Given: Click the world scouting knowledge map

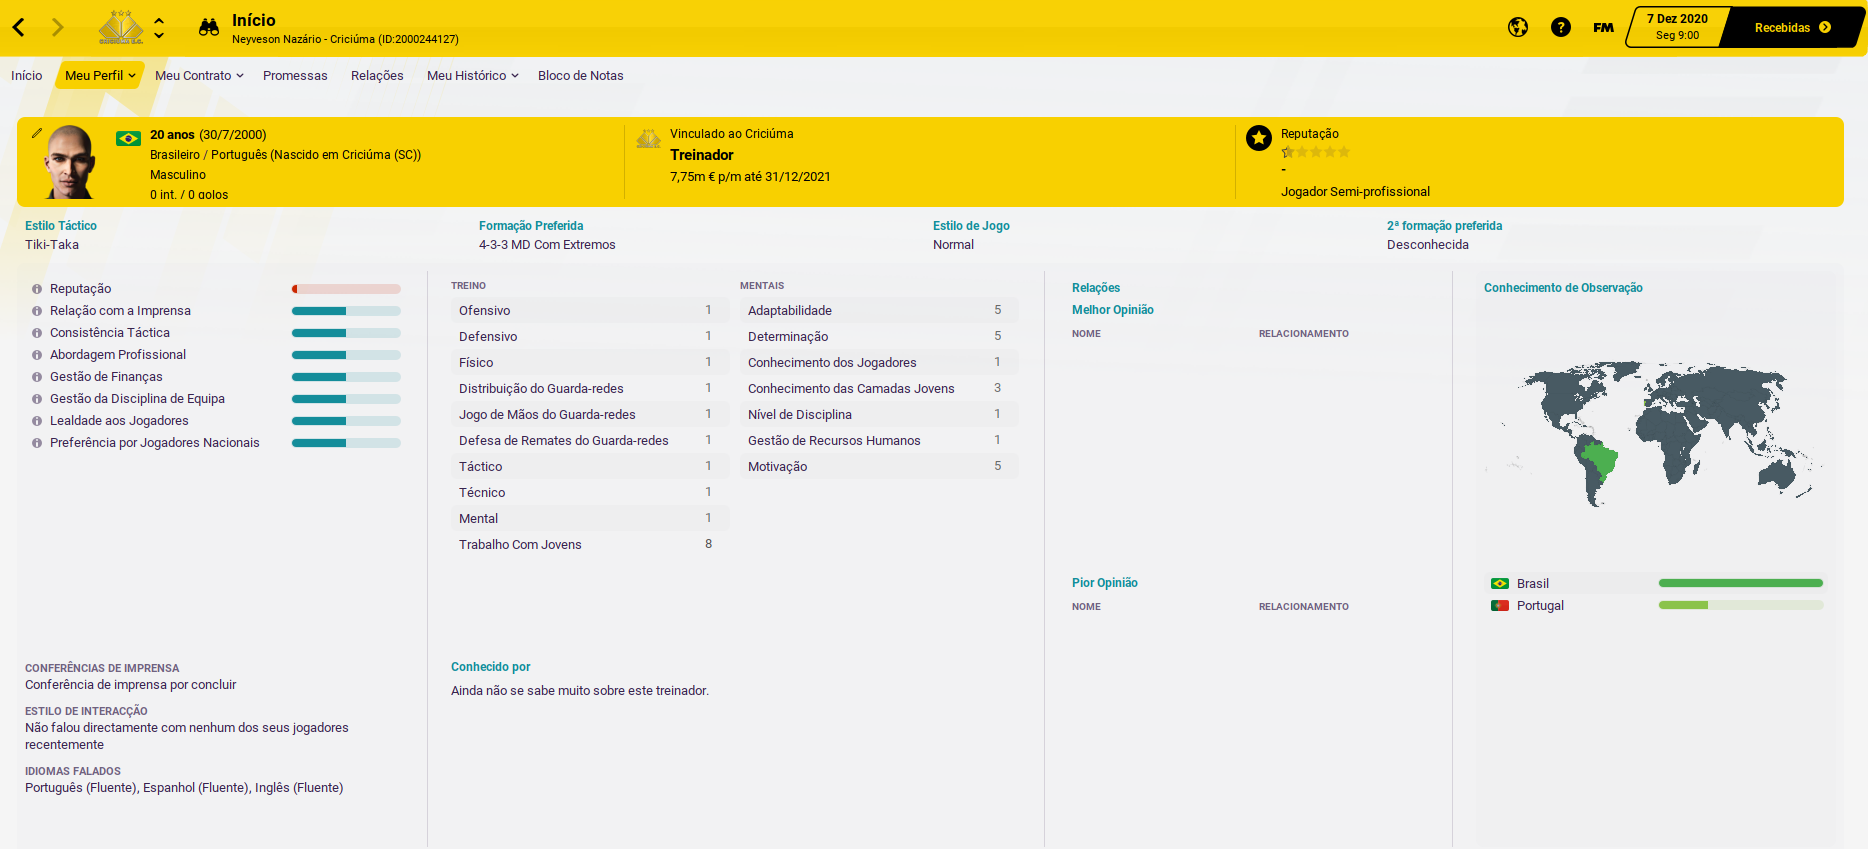Looking at the screenshot, I should [x=1655, y=434].
